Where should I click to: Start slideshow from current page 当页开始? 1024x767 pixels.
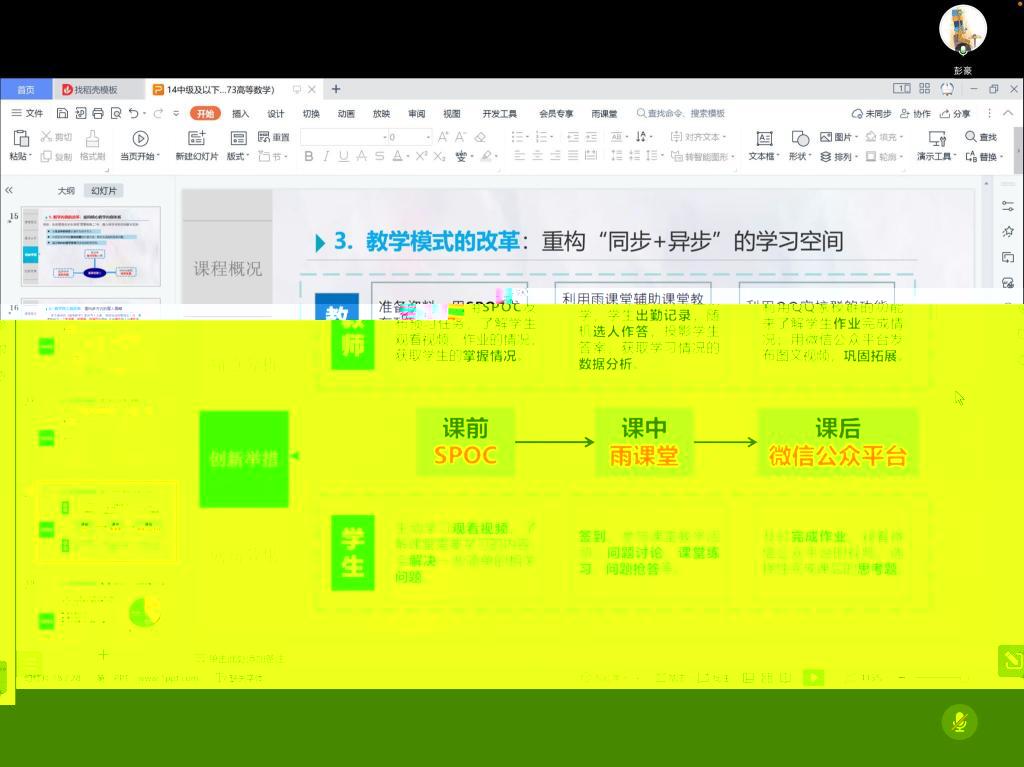pyautogui.click(x=140, y=145)
